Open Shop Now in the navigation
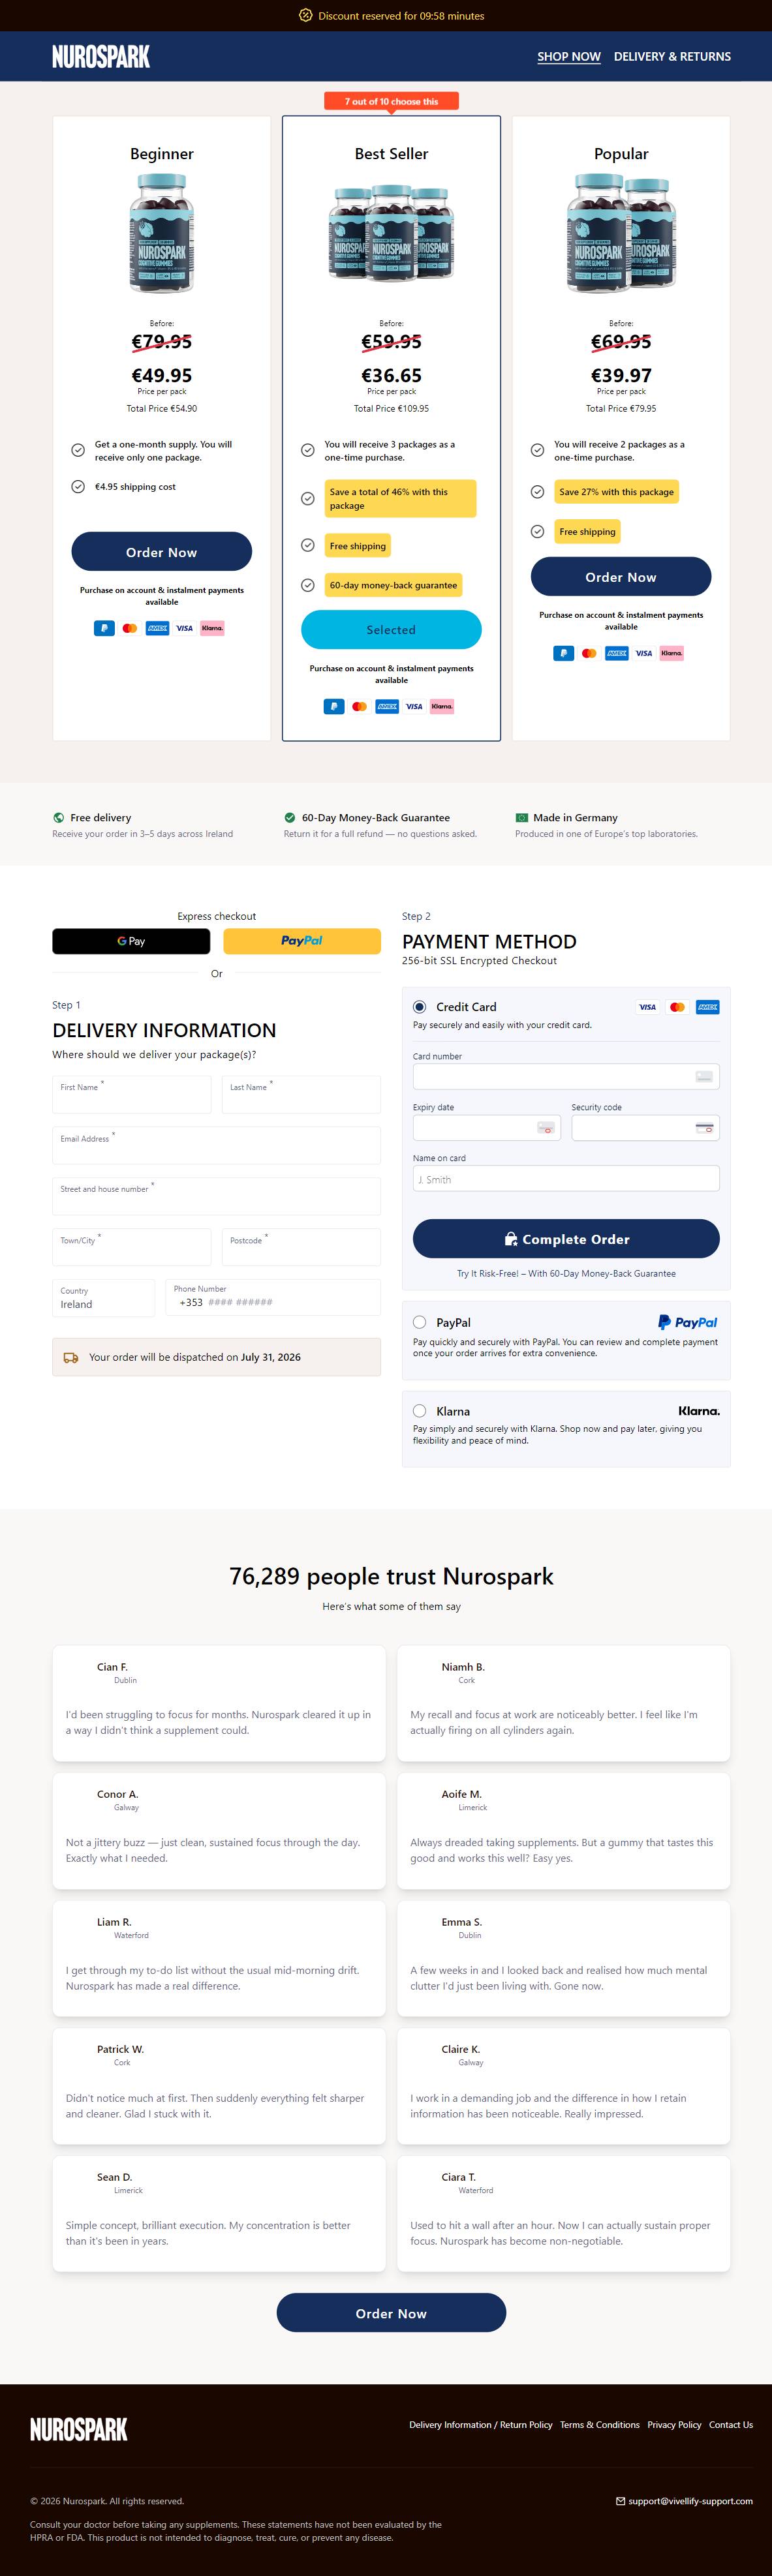Viewport: 772px width, 2576px height. (x=569, y=56)
